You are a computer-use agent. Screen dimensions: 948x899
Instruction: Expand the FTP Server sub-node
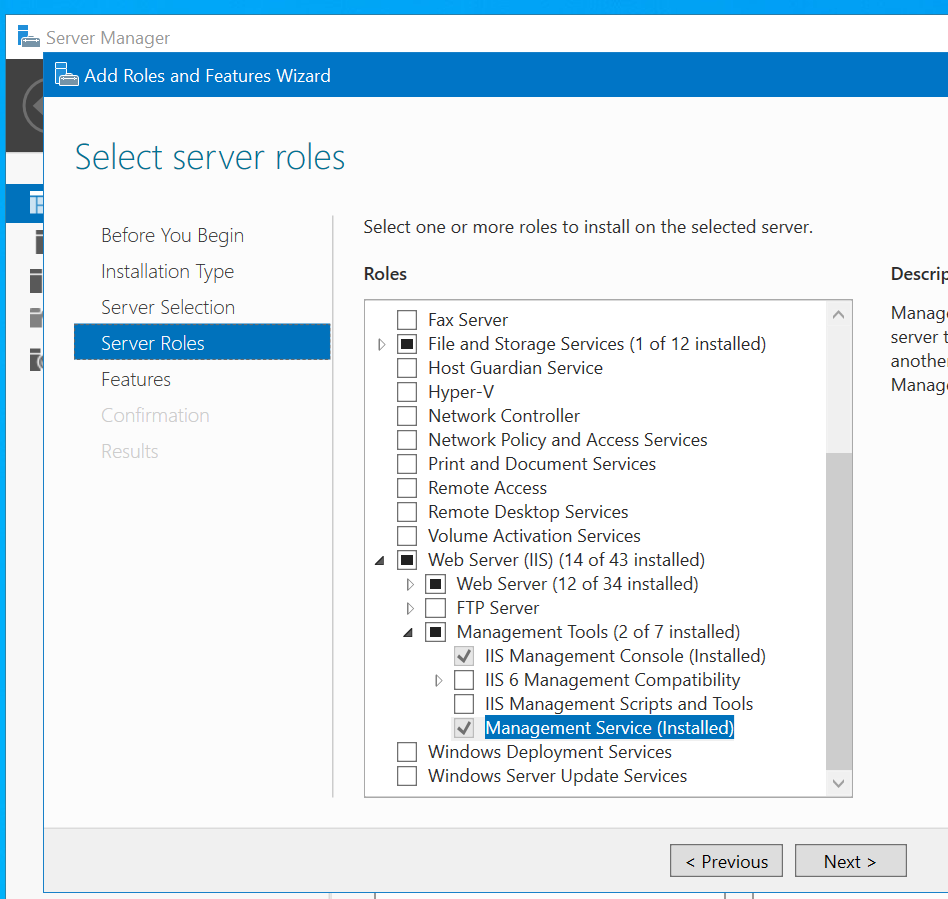pos(410,608)
